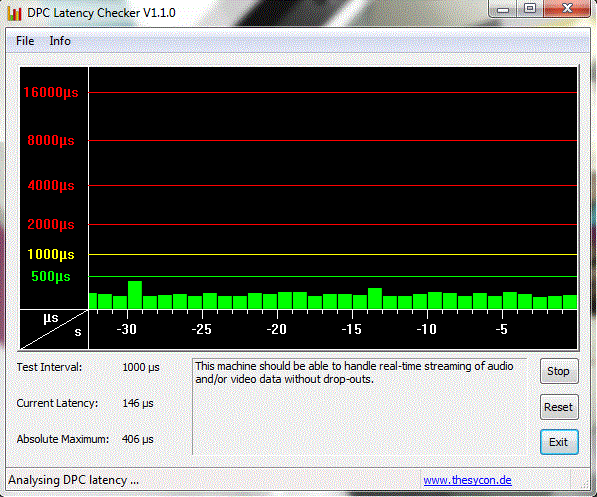Screen dimensions: 597x497
Task: Stop the latency analysis
Action: (x=559, y=371)
